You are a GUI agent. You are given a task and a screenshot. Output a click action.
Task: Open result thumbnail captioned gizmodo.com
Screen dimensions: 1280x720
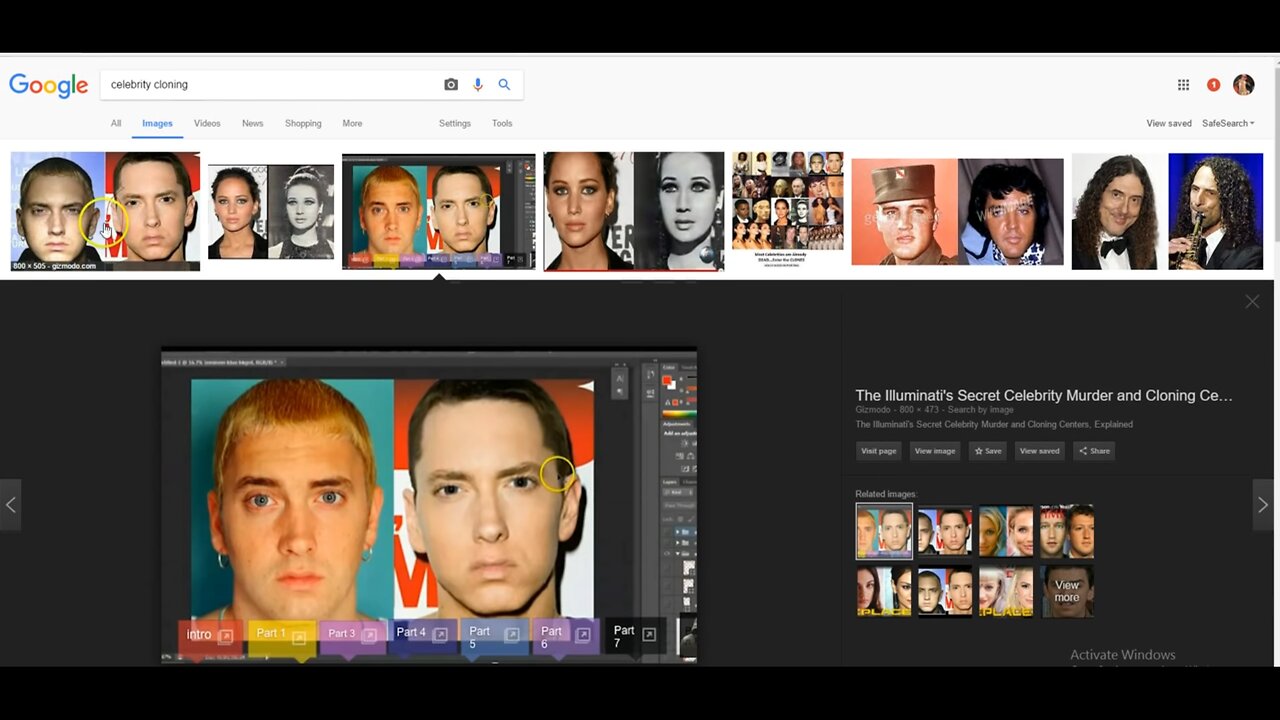click(x=105, y=211)
